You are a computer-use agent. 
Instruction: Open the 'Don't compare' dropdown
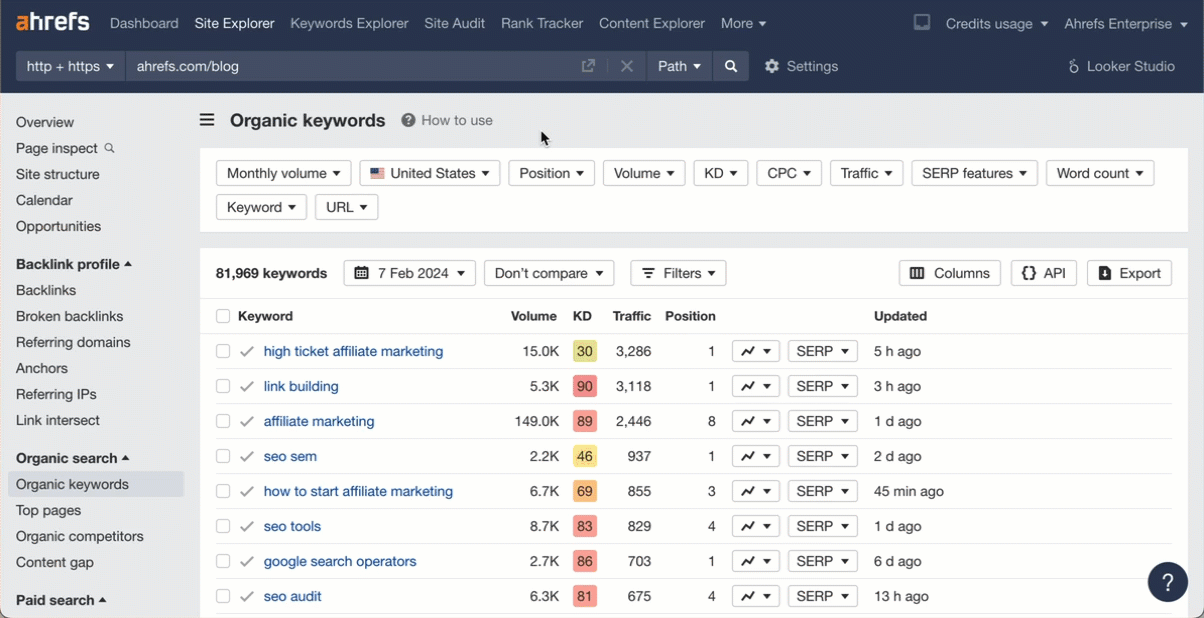pyautogui.click(x=548, y=273)
